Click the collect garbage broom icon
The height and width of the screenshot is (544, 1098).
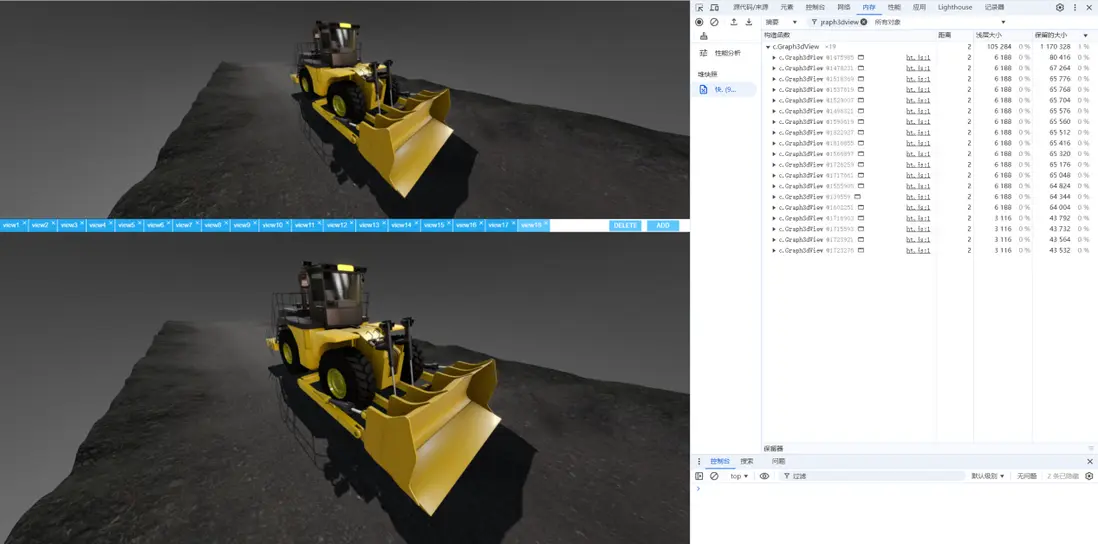[704, 36]
